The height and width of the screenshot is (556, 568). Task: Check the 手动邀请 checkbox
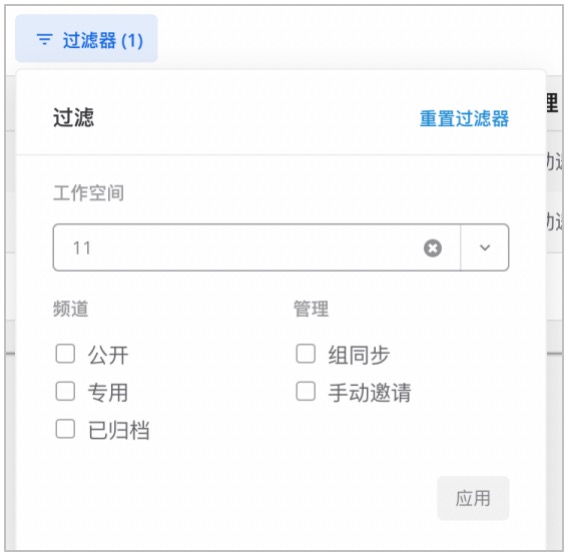(306, 391)
